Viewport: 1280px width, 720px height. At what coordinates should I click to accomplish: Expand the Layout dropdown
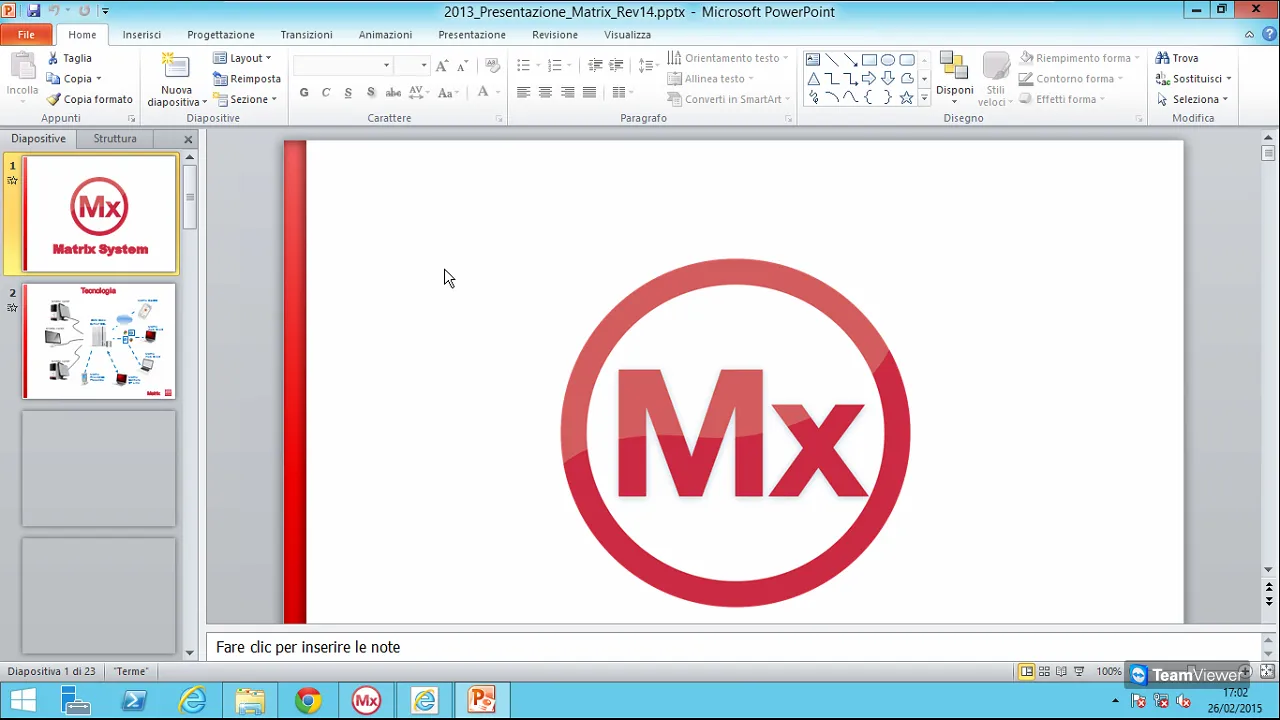[x=242, y=58]
